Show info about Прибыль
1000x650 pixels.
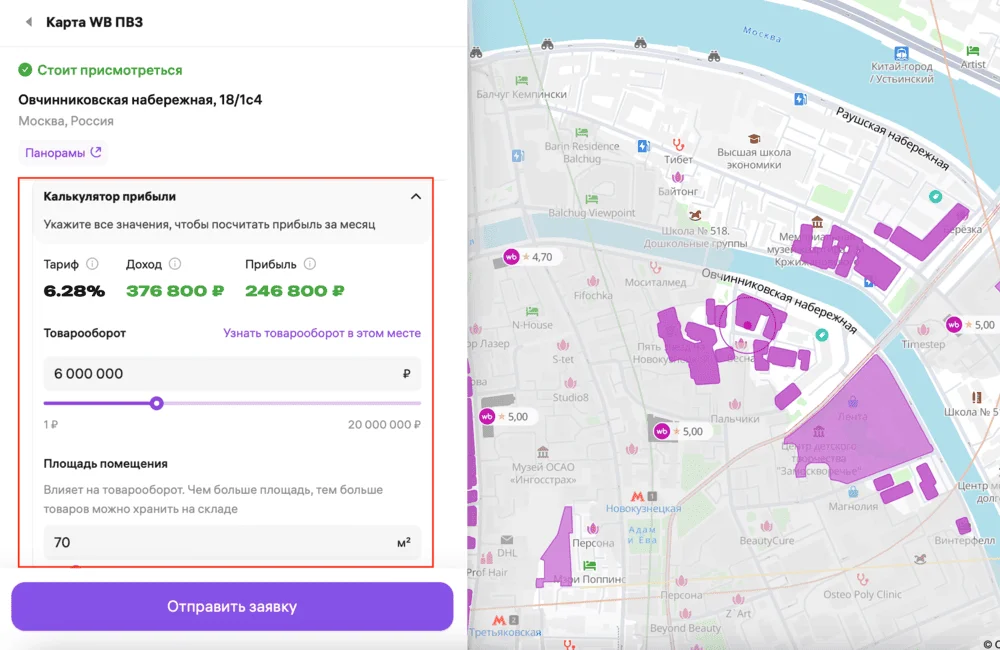click(x=310, y=263)
